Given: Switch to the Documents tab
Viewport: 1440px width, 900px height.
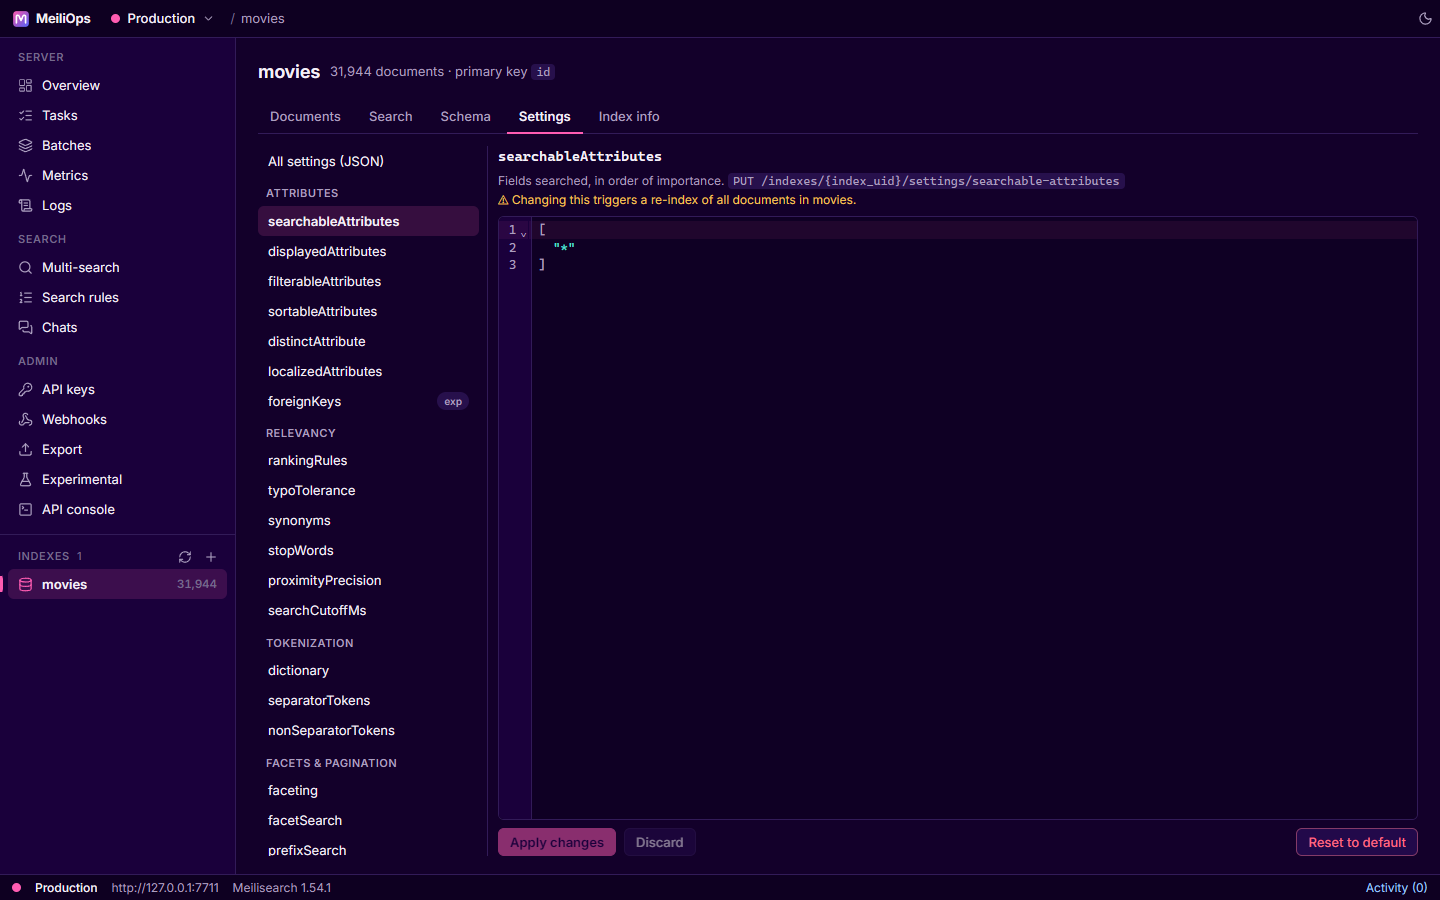Looking at the screenshot, I should (305, 117).
